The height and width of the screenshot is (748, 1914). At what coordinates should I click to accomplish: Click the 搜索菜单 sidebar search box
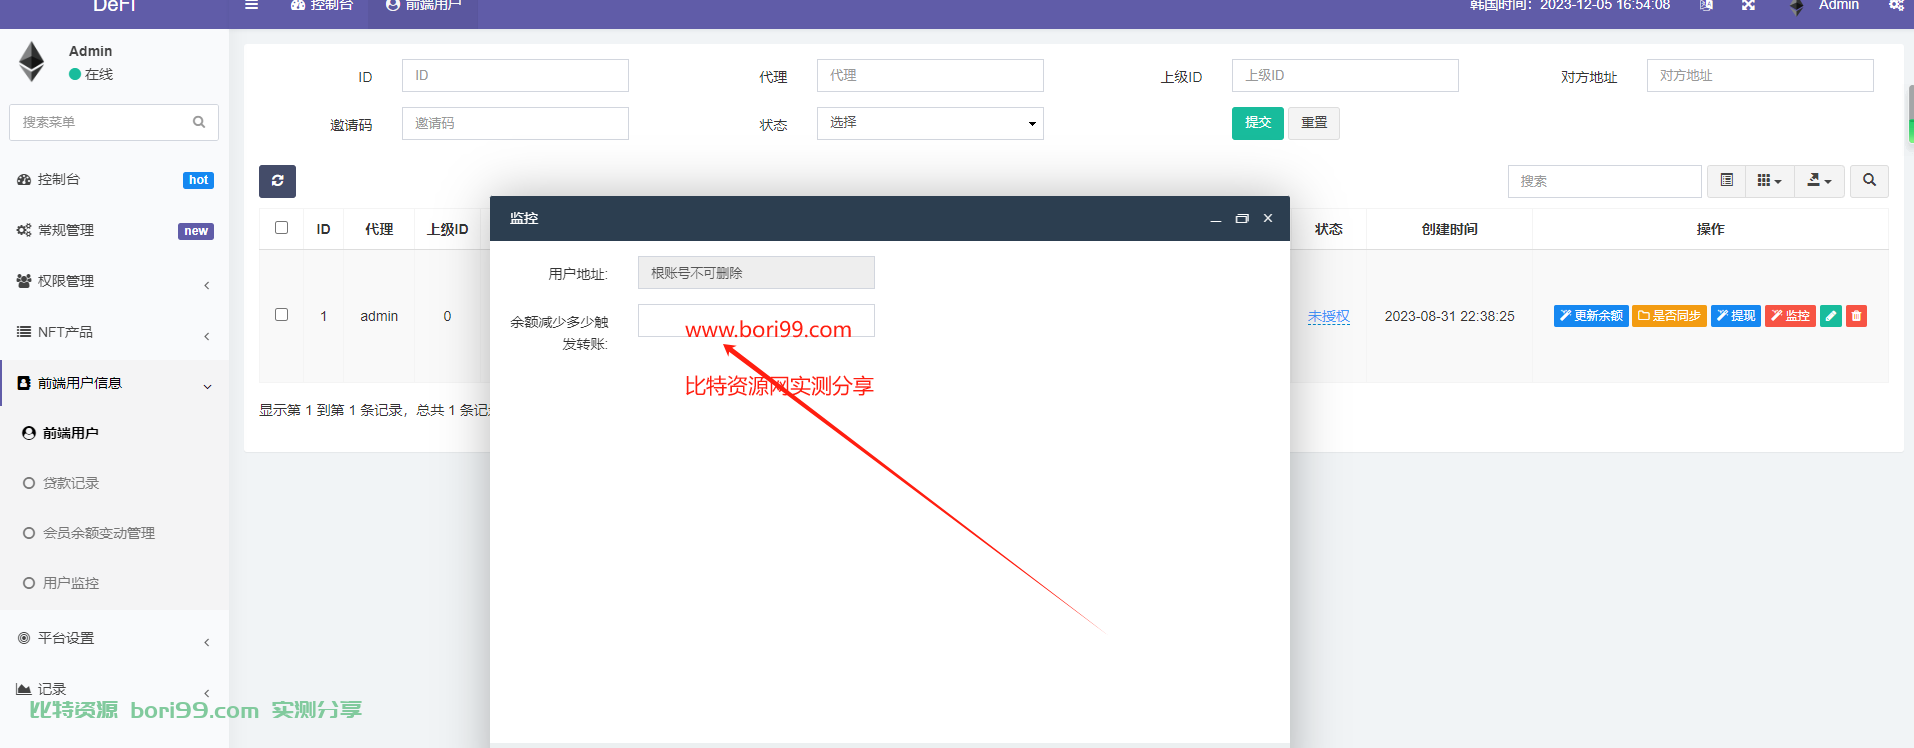coord(114,122)
